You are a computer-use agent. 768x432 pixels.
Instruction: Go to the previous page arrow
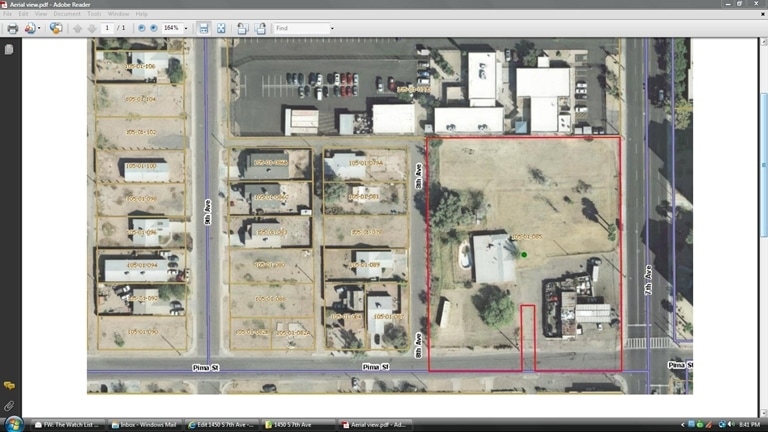tap(78, 28)
